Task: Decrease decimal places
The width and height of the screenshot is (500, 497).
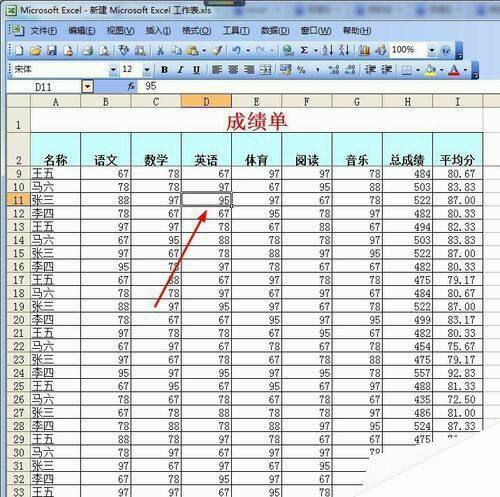Action: (x=350, y=70)
